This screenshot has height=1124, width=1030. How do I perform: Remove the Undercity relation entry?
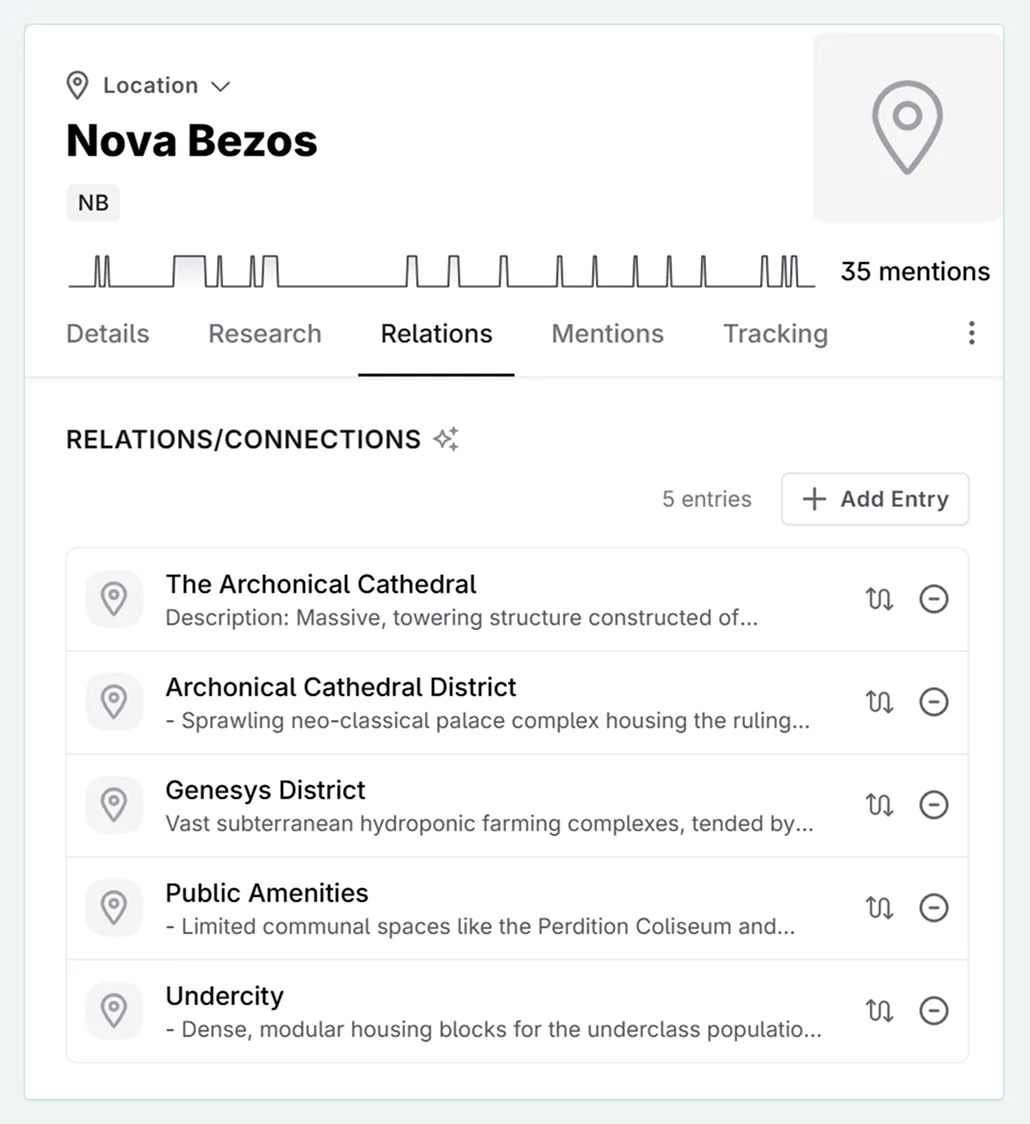933,1011
